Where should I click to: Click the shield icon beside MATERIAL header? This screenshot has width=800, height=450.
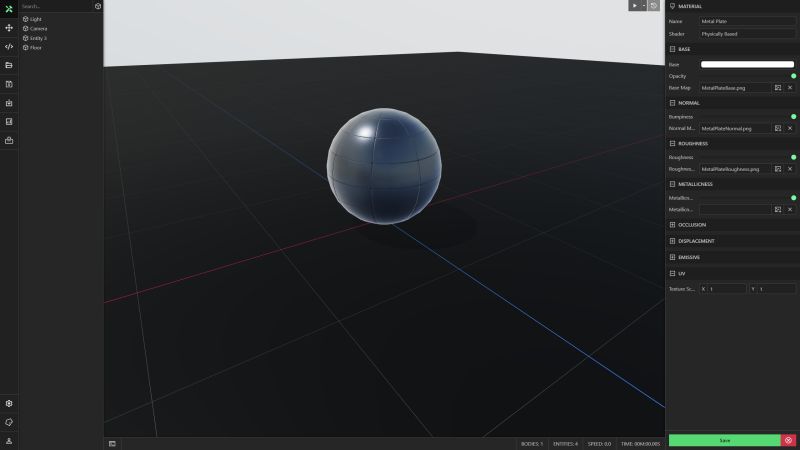(672, 6)
